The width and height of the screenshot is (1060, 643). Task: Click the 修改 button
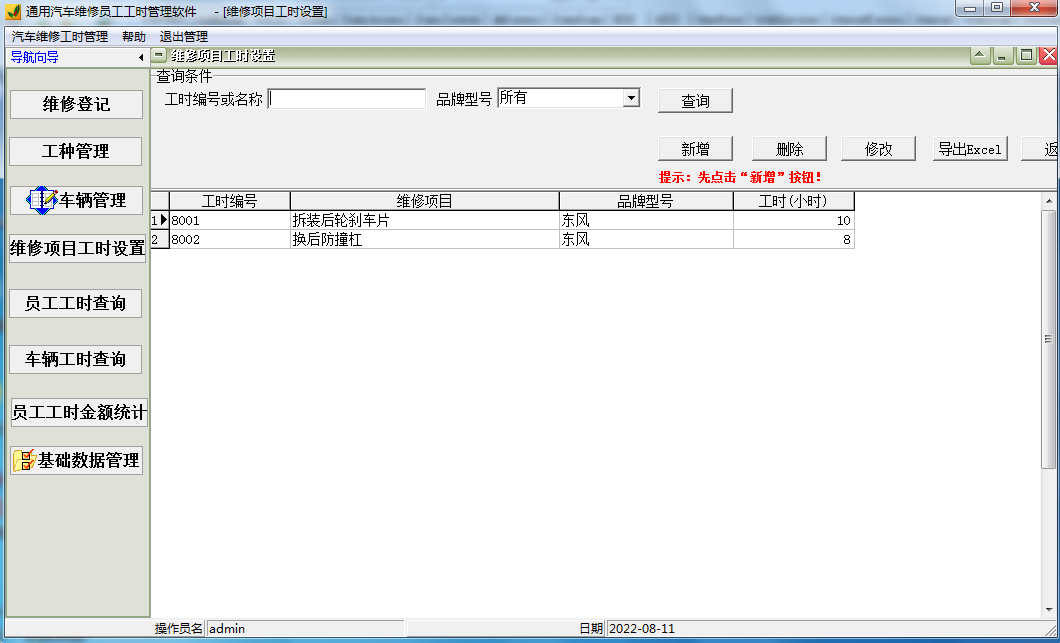coord(878,149)
